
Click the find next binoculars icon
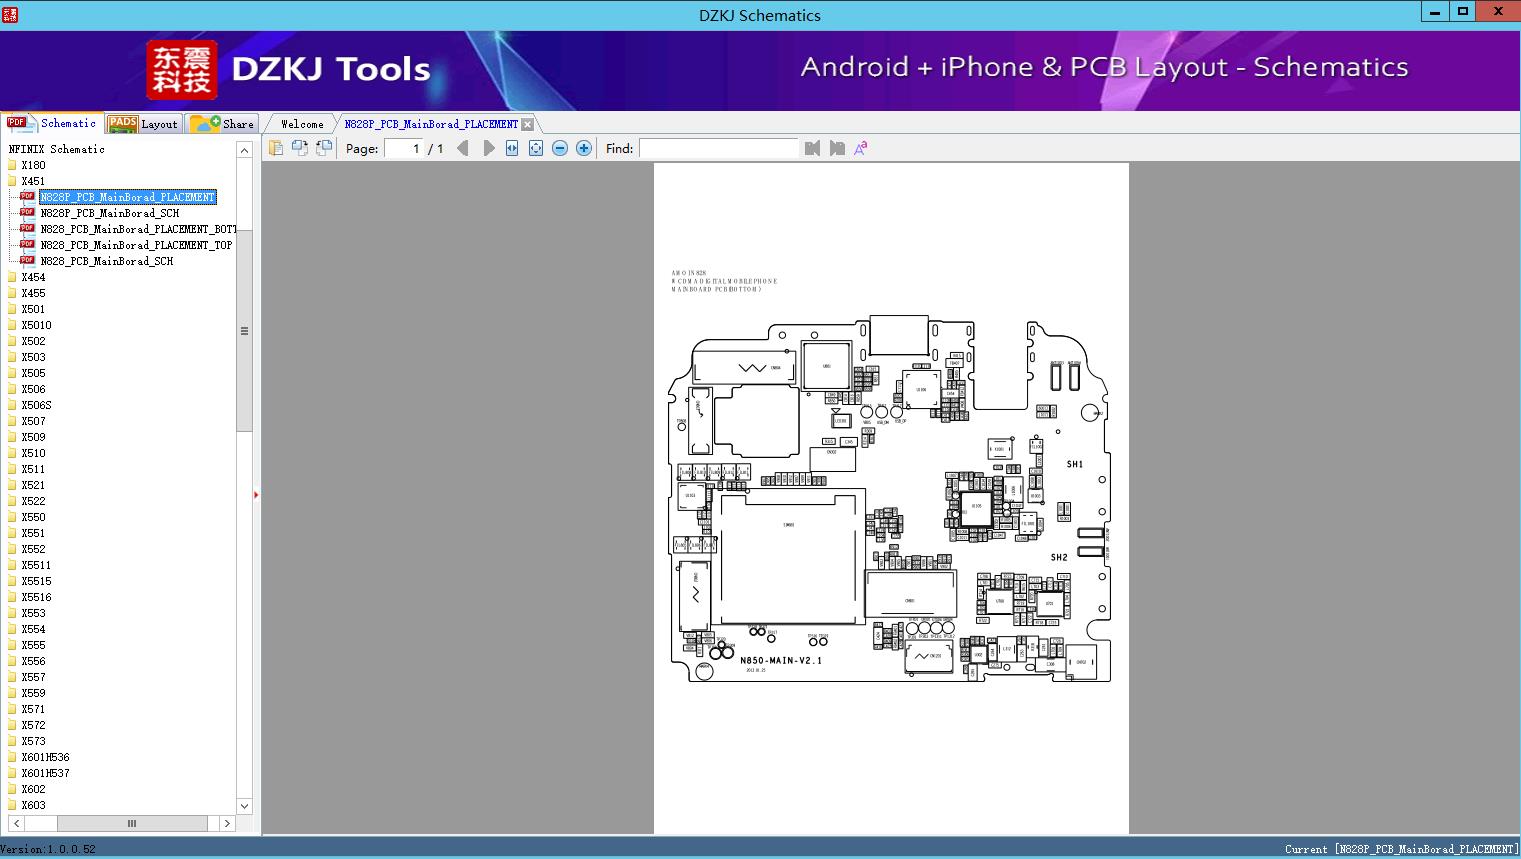(837, 148)
